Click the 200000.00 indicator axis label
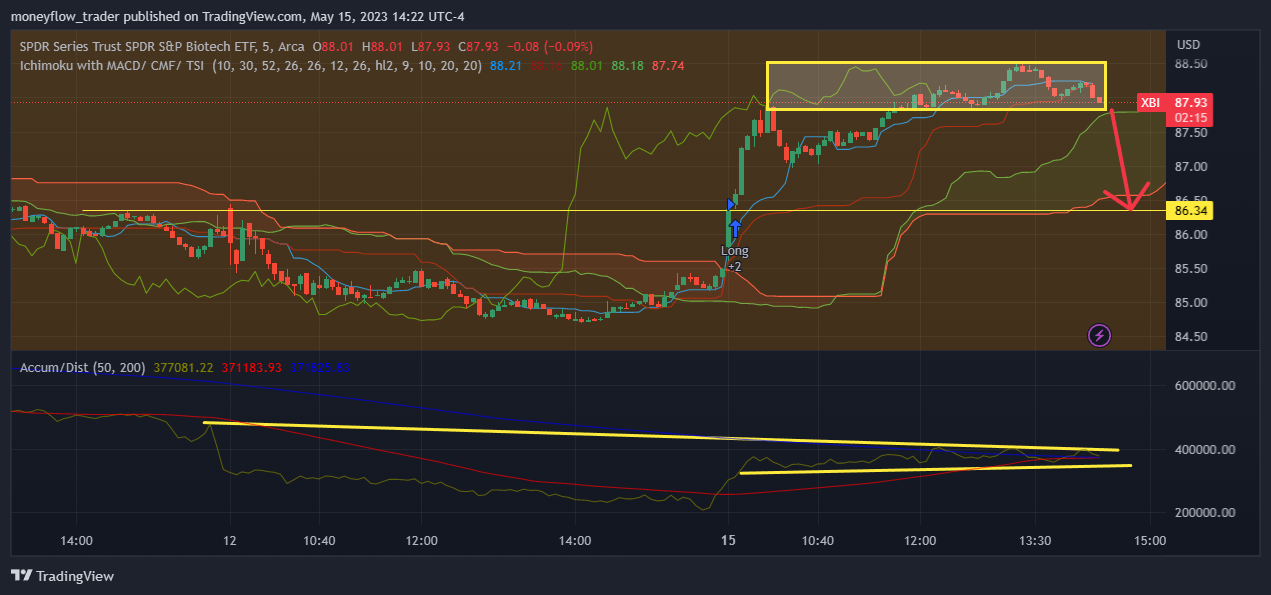Viewport: 1271px width, 595px height. pyautogui.click(x=1206, y=513)
